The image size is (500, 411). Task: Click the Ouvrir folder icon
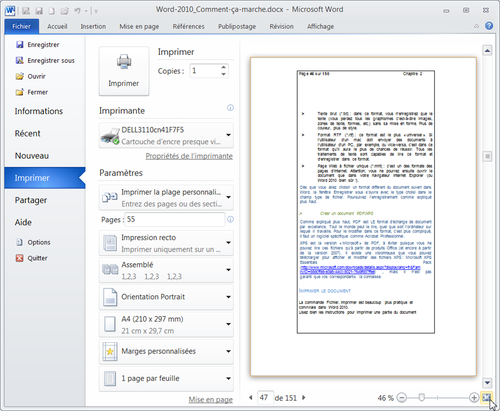(20, 76)
